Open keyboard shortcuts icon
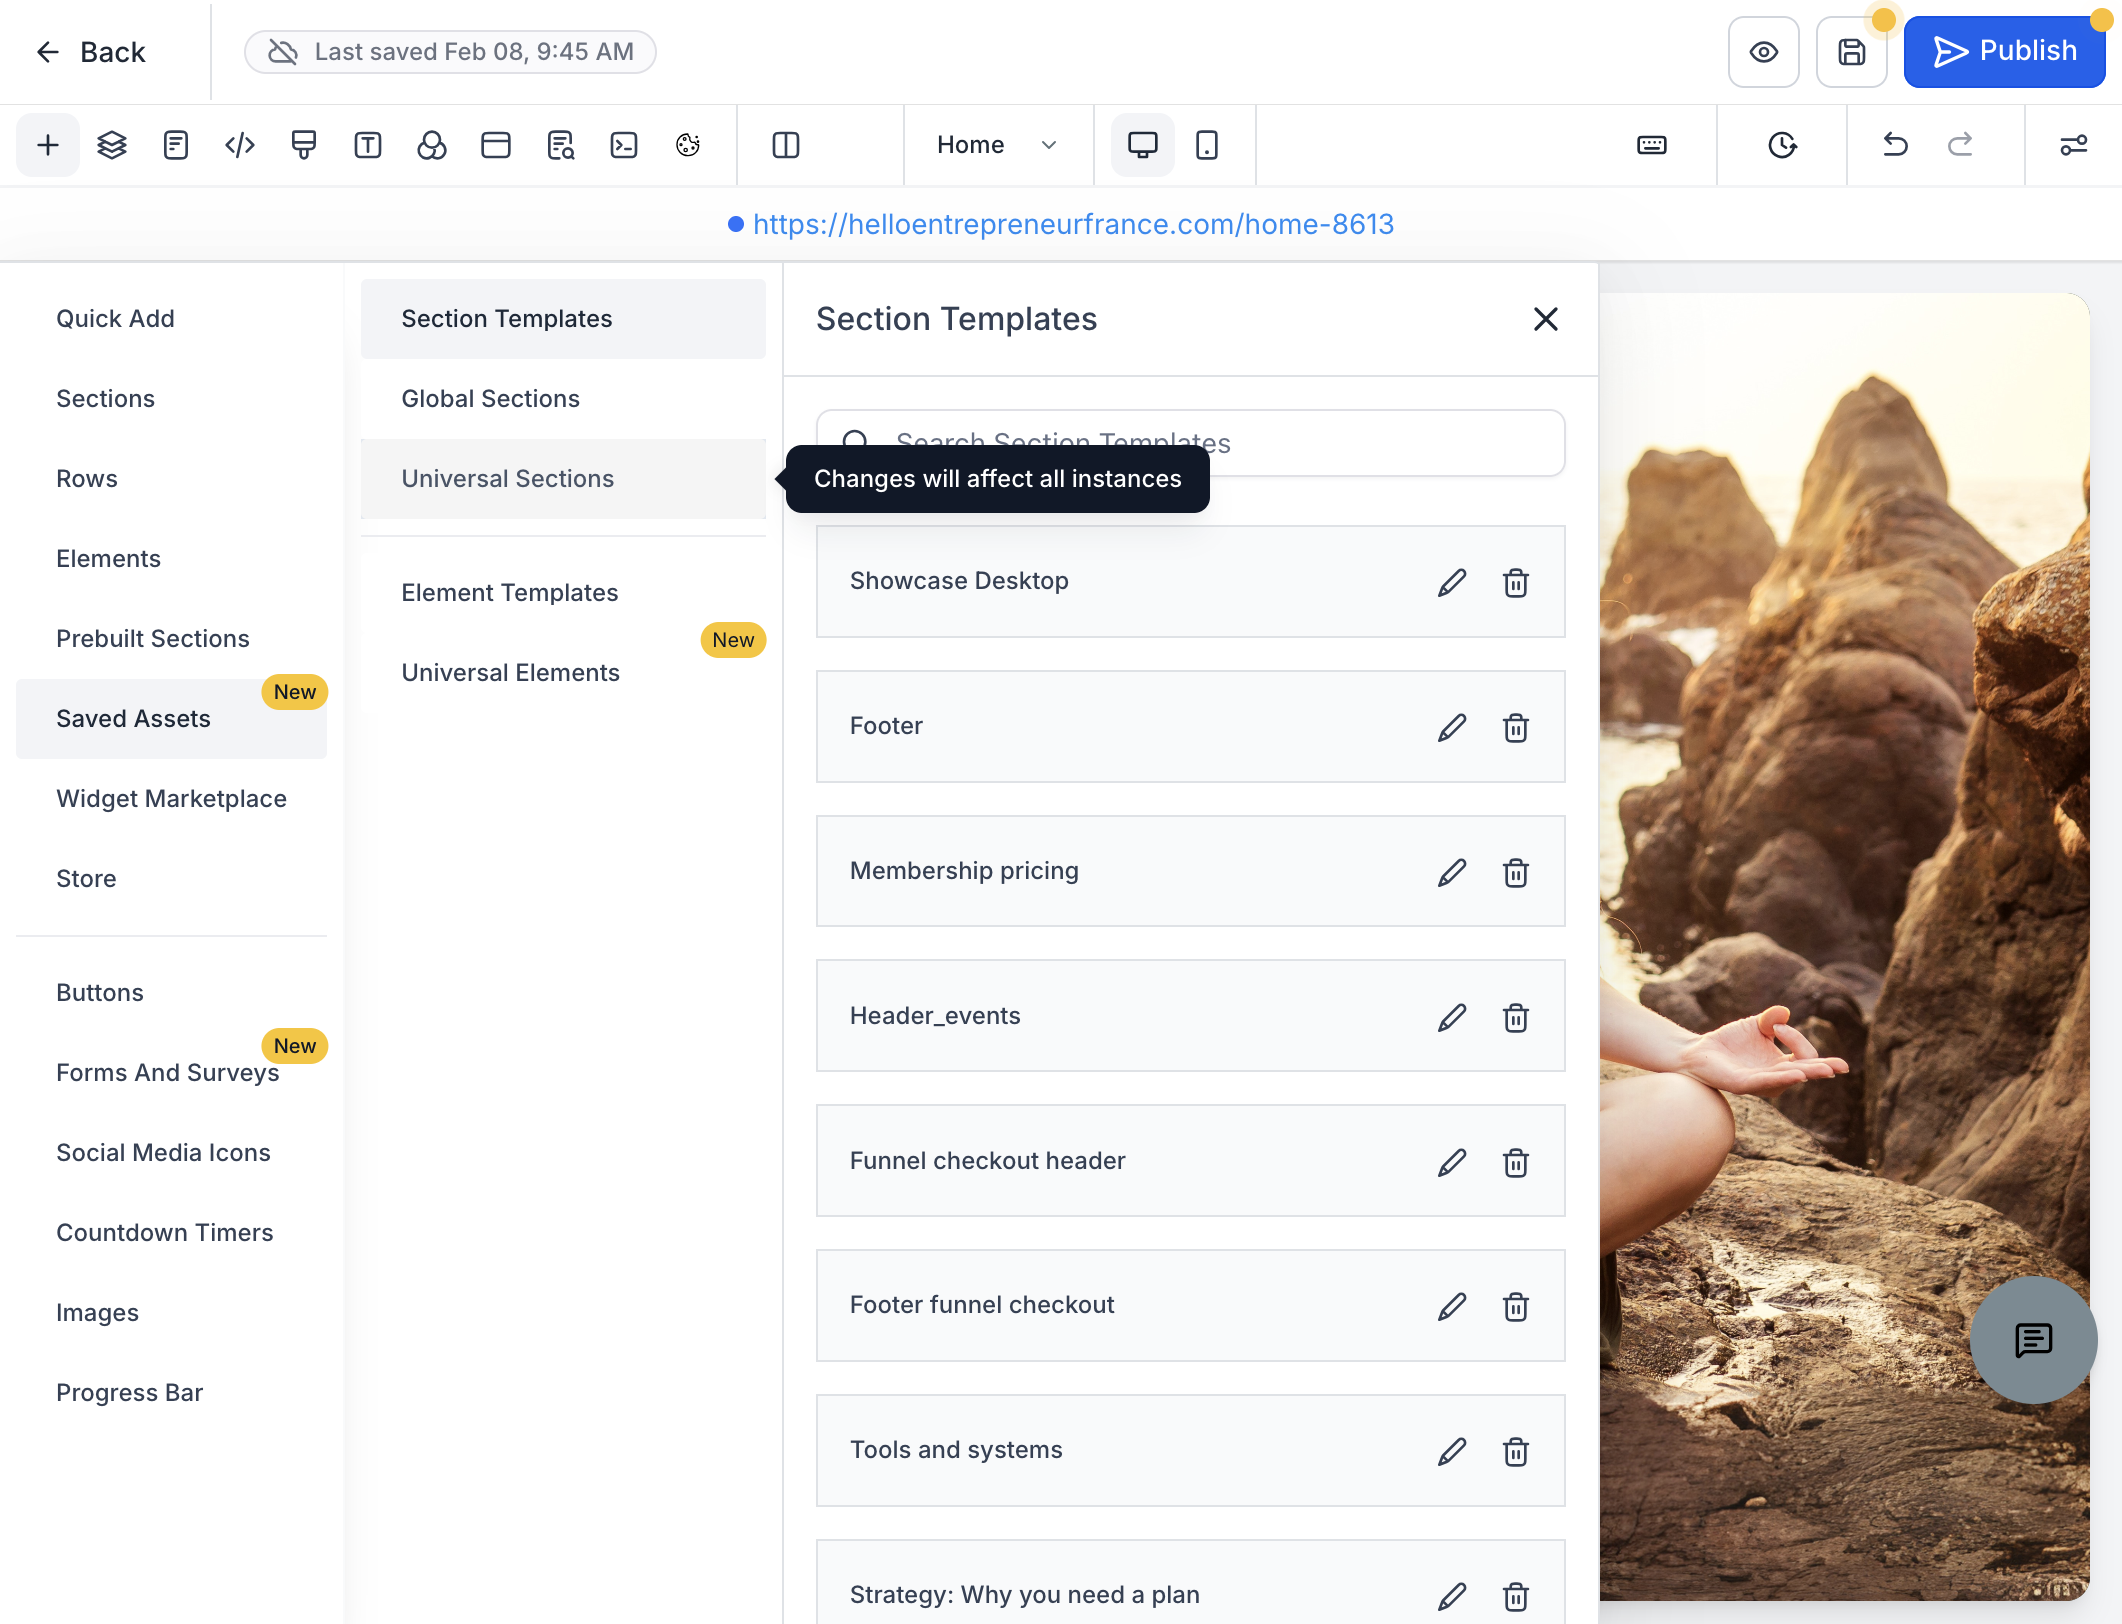2122x1624 pixels. pos(1652,146)
